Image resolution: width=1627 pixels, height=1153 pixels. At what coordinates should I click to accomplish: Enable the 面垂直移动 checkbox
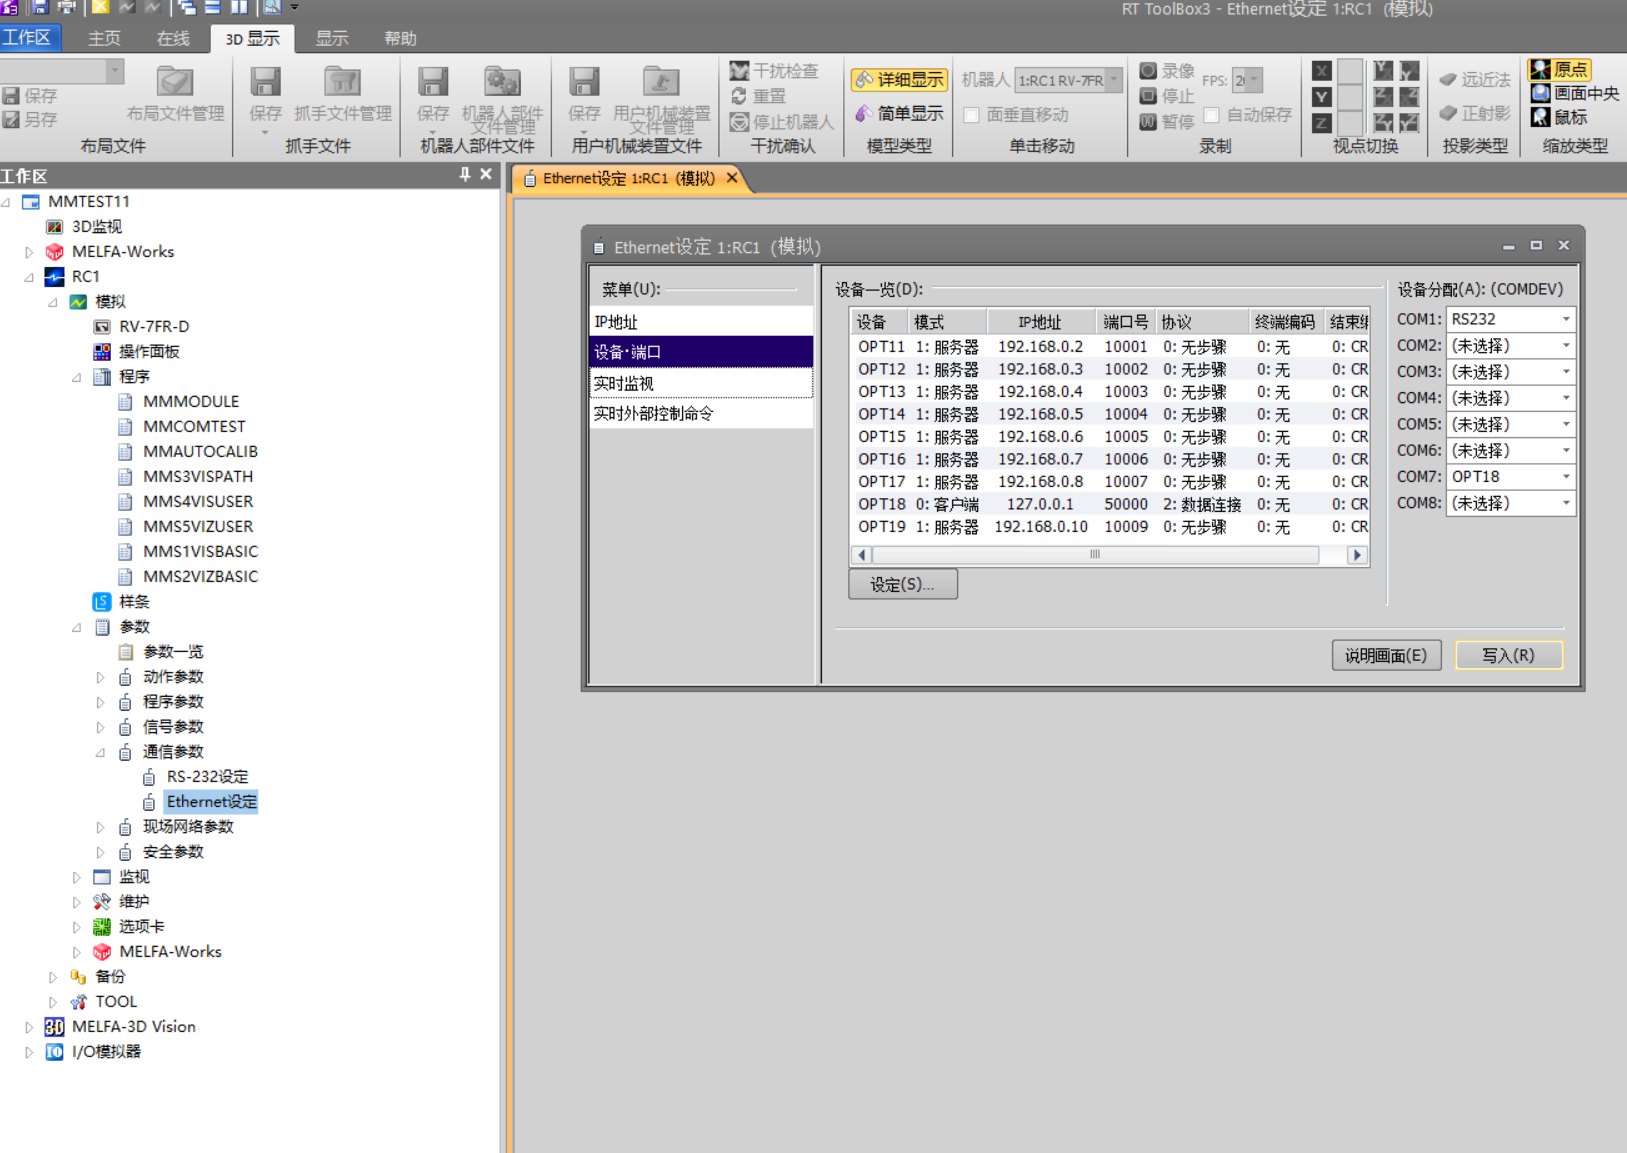click(971, 115)
